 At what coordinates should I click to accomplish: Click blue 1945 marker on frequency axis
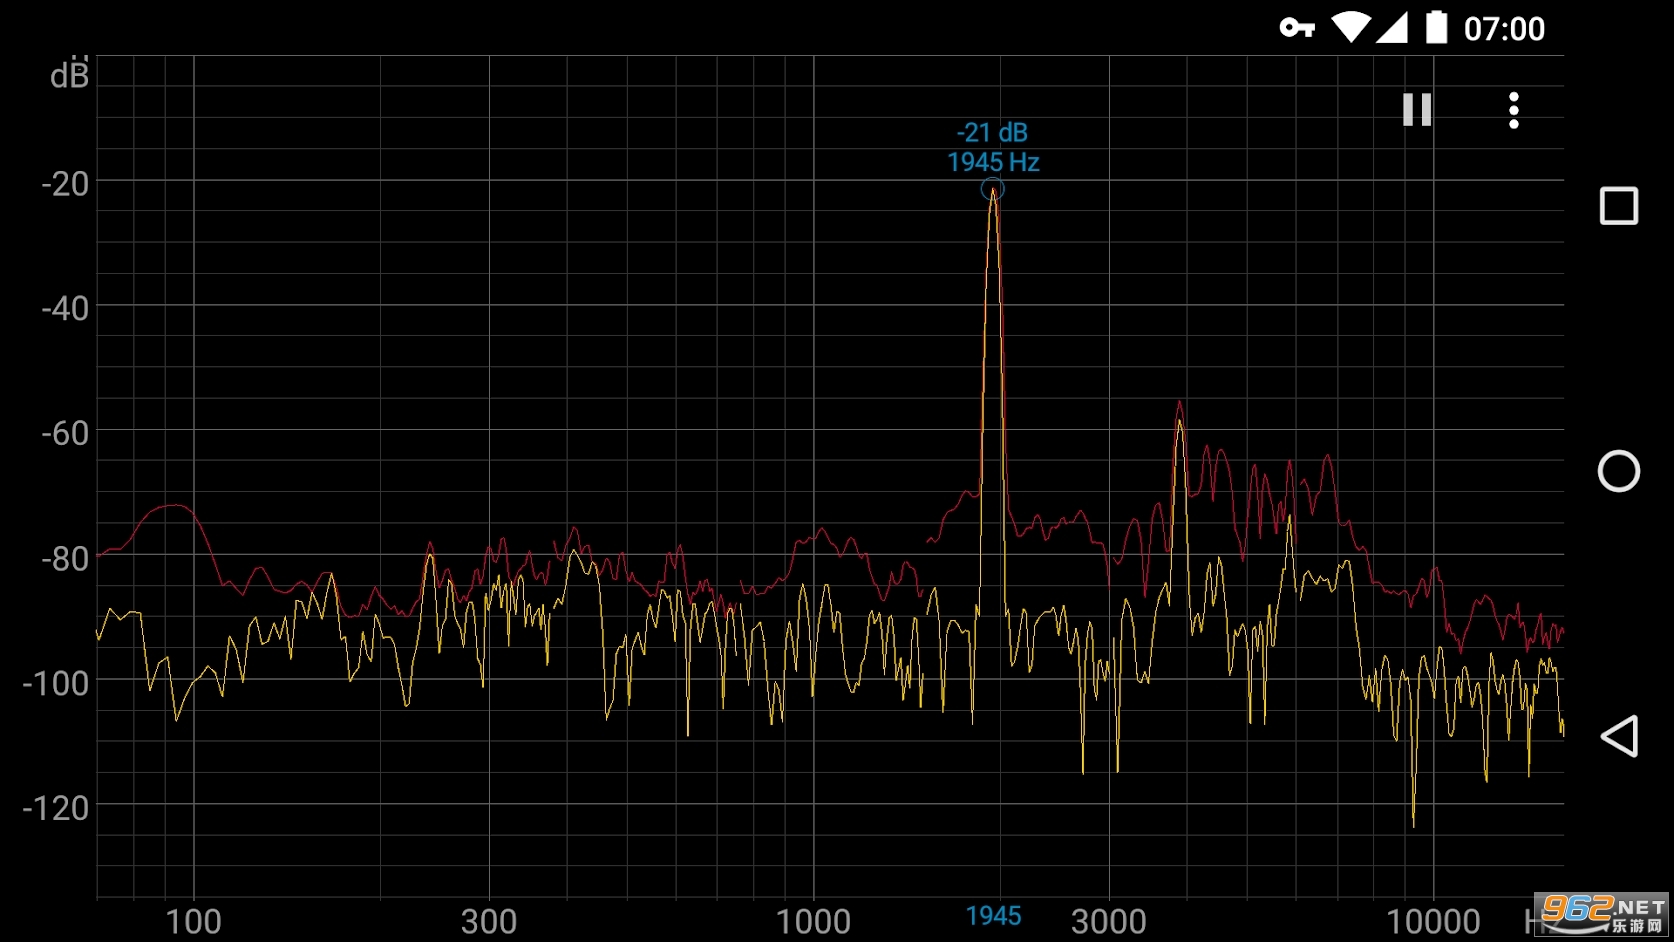(993, 916)
